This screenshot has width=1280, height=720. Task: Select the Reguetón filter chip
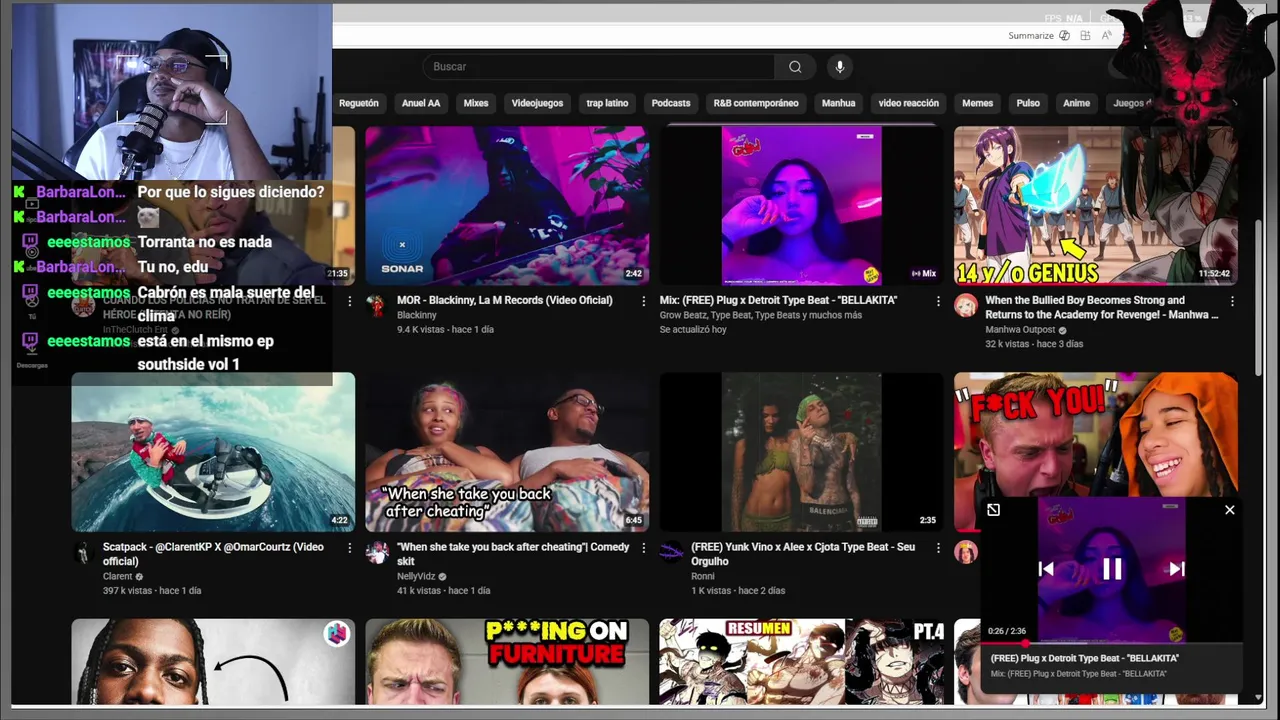[359, 103]
